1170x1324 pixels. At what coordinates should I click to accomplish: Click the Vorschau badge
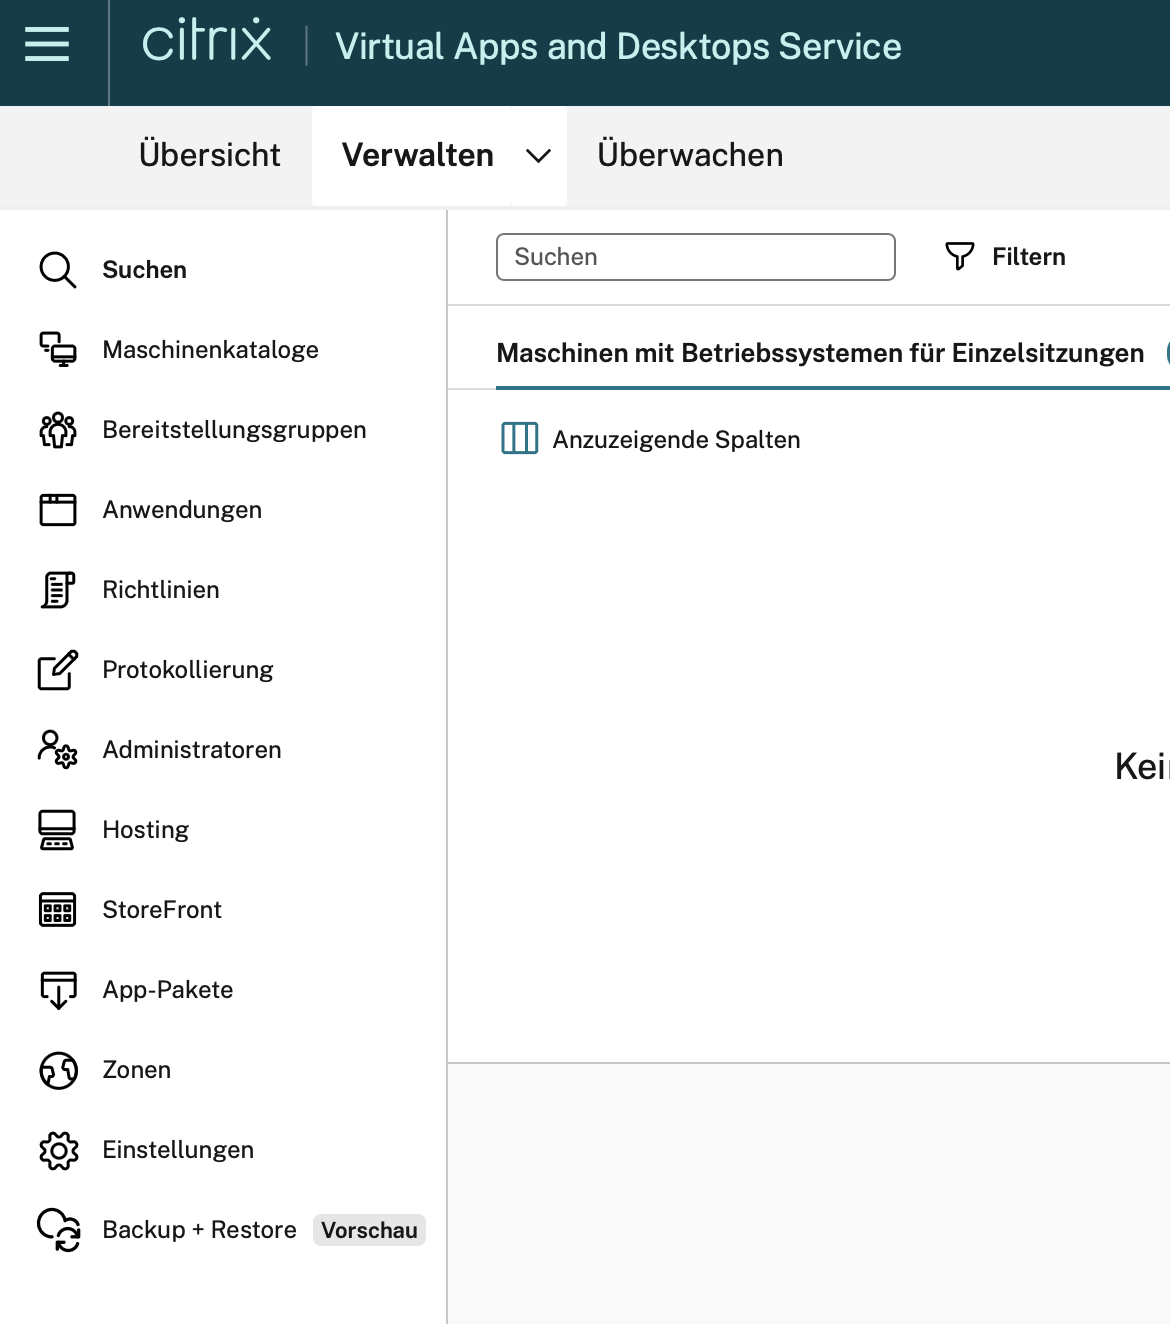(x=369, y=1230)
